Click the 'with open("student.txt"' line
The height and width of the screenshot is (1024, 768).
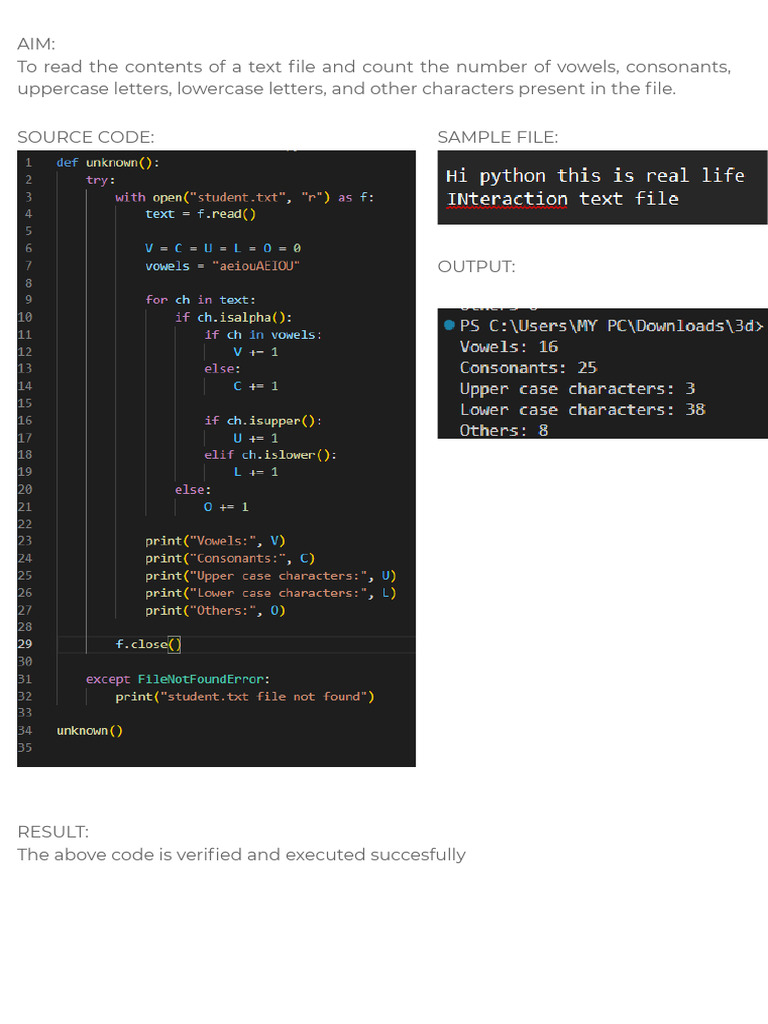tap(245, 197)
